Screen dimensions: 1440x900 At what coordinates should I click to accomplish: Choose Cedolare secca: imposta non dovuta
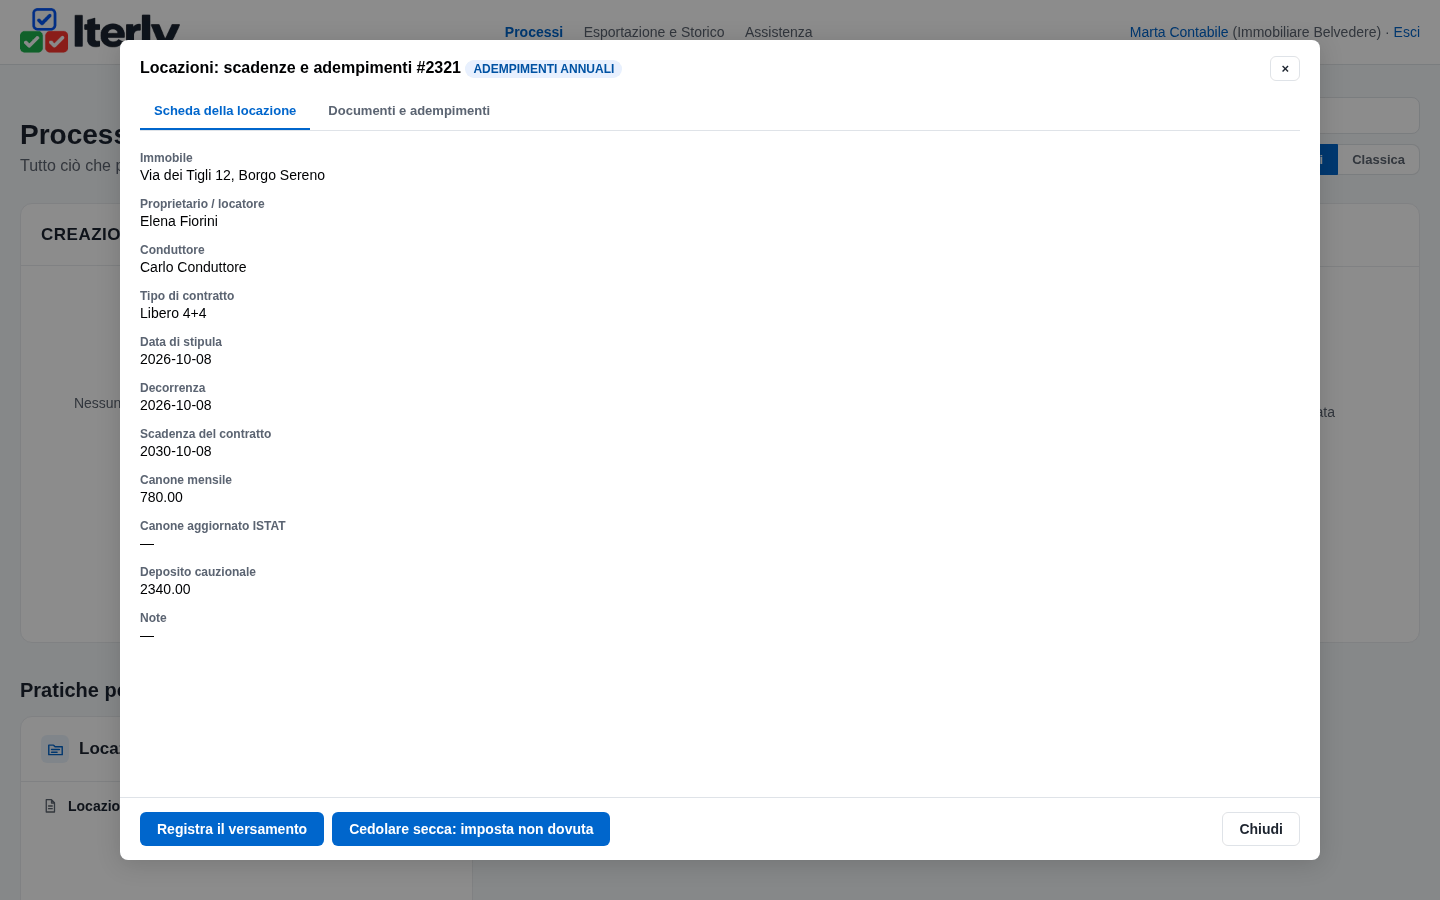471,829
